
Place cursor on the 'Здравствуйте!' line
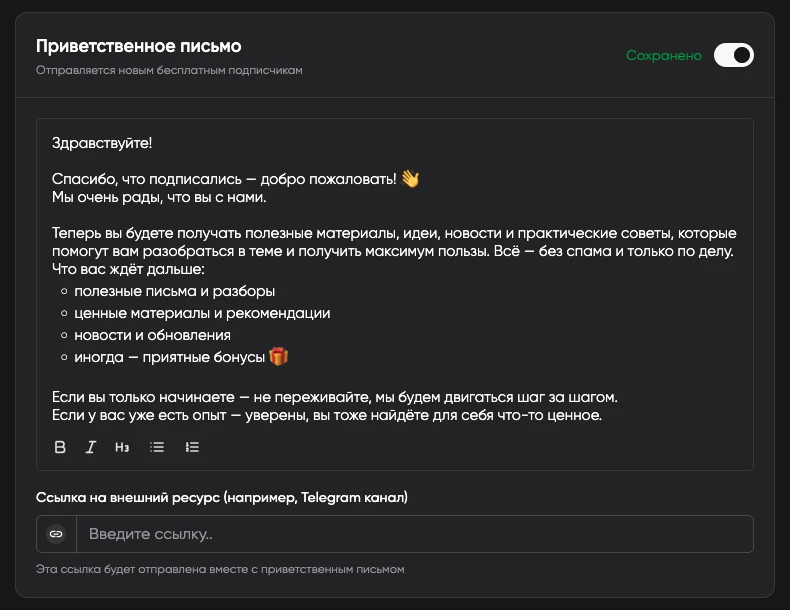[102, 143]
